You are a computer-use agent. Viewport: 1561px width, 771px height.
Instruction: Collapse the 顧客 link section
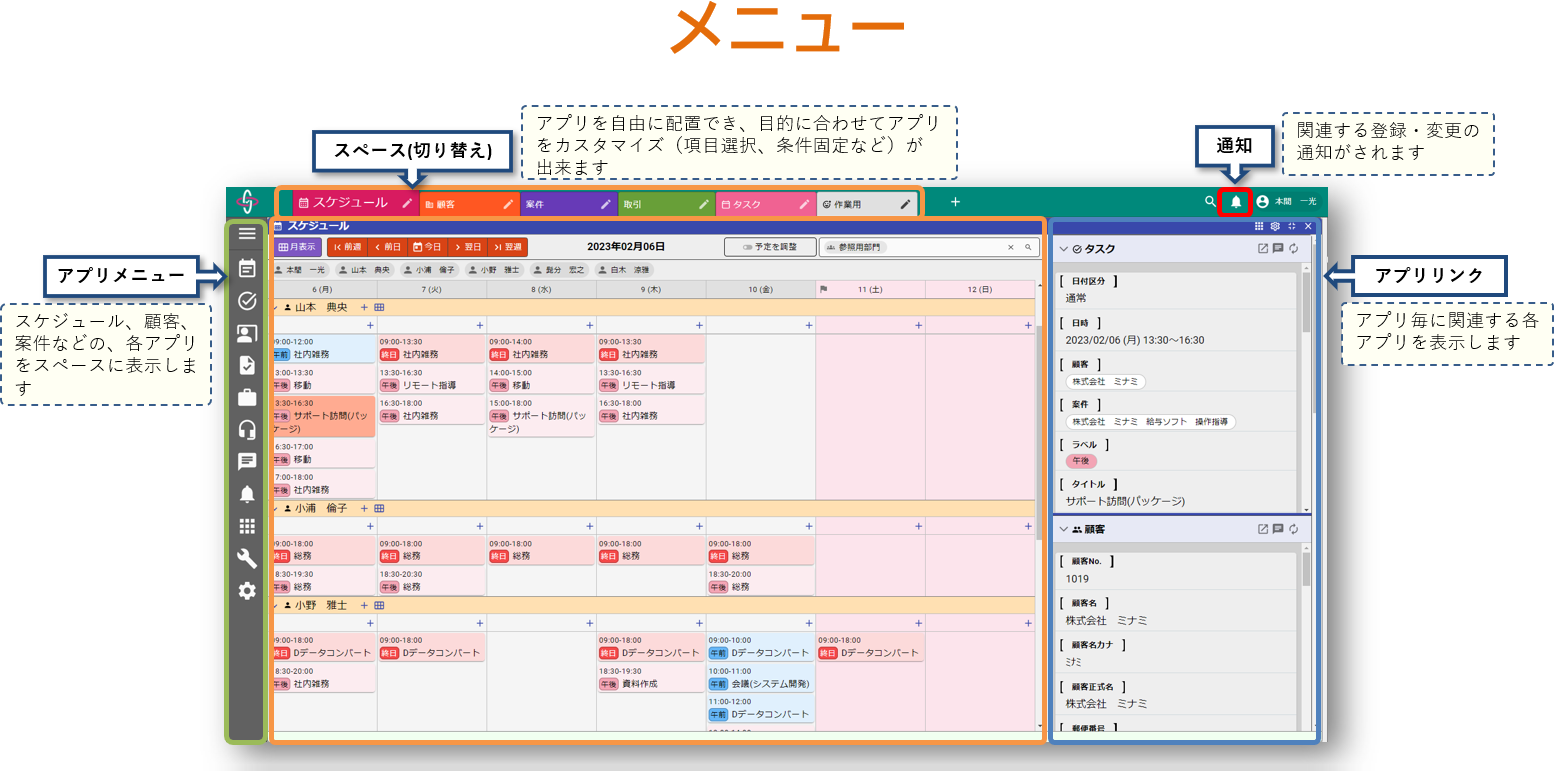(x=1063, y=529)
